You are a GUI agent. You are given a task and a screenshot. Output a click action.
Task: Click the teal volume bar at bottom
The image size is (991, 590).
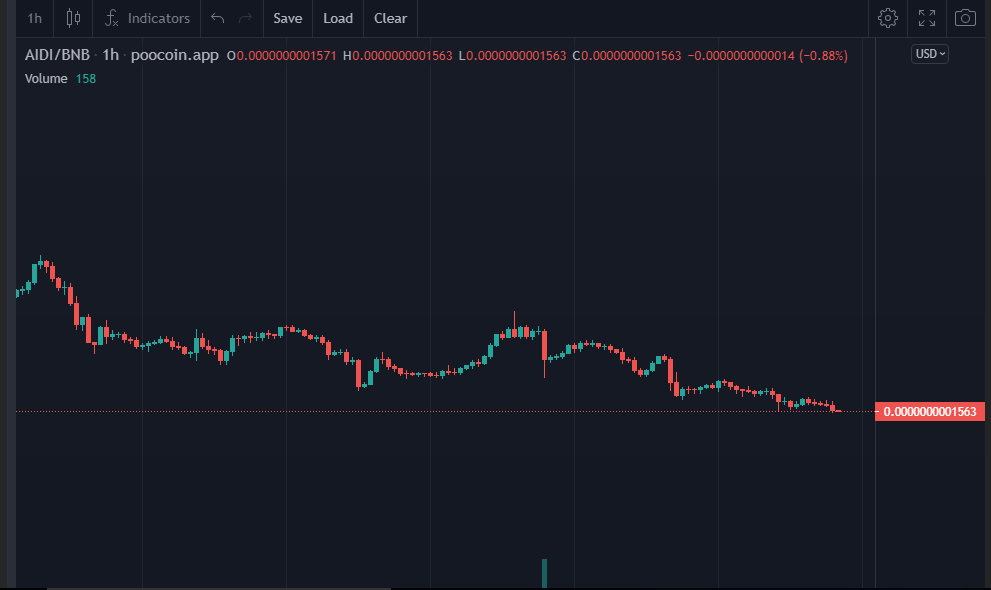coord(544,573)
